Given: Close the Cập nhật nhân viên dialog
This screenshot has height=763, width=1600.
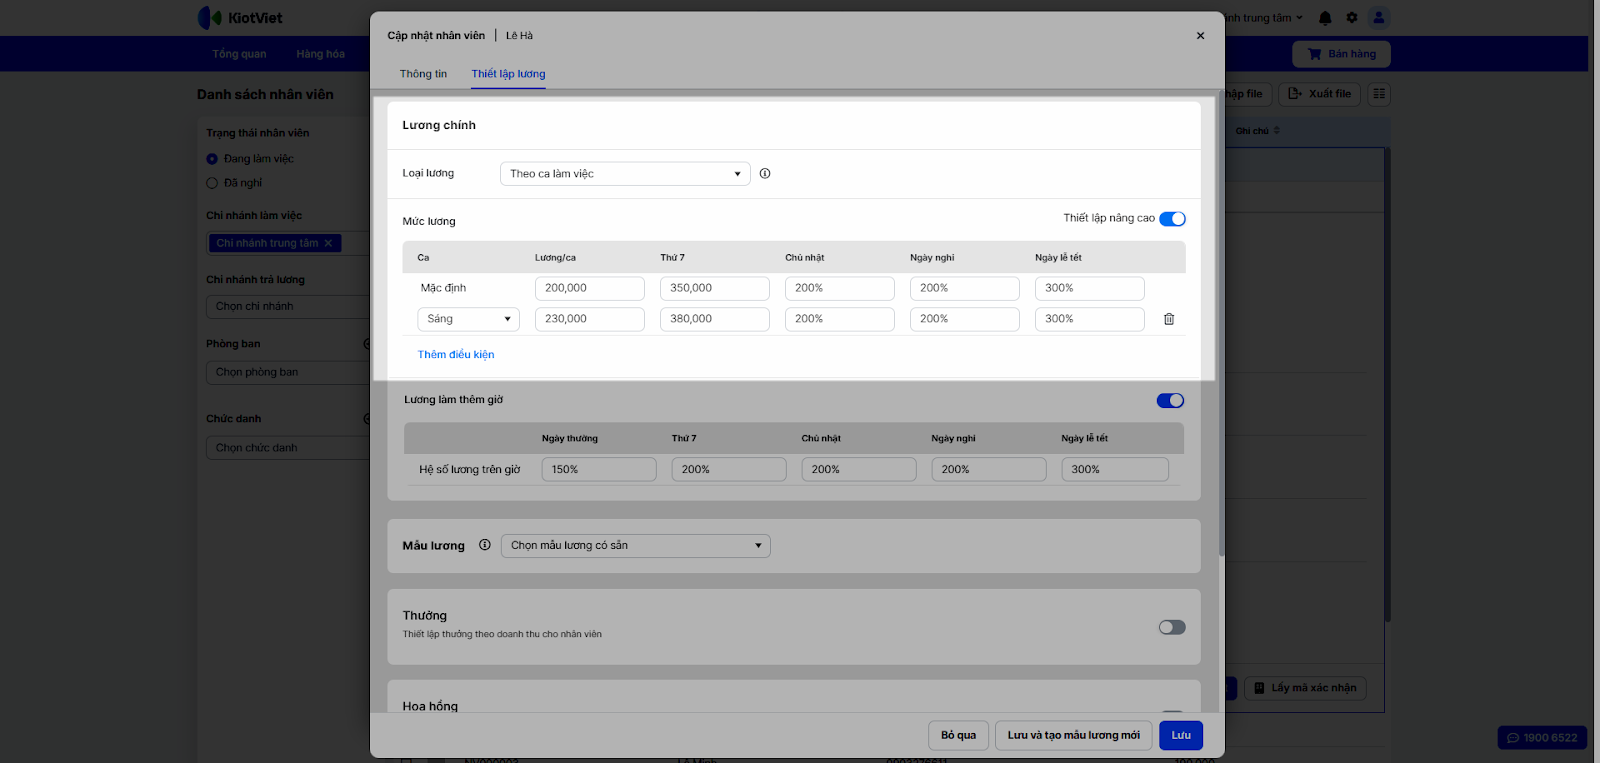Looking at the screenshot, I should (x=1200, y=36).
